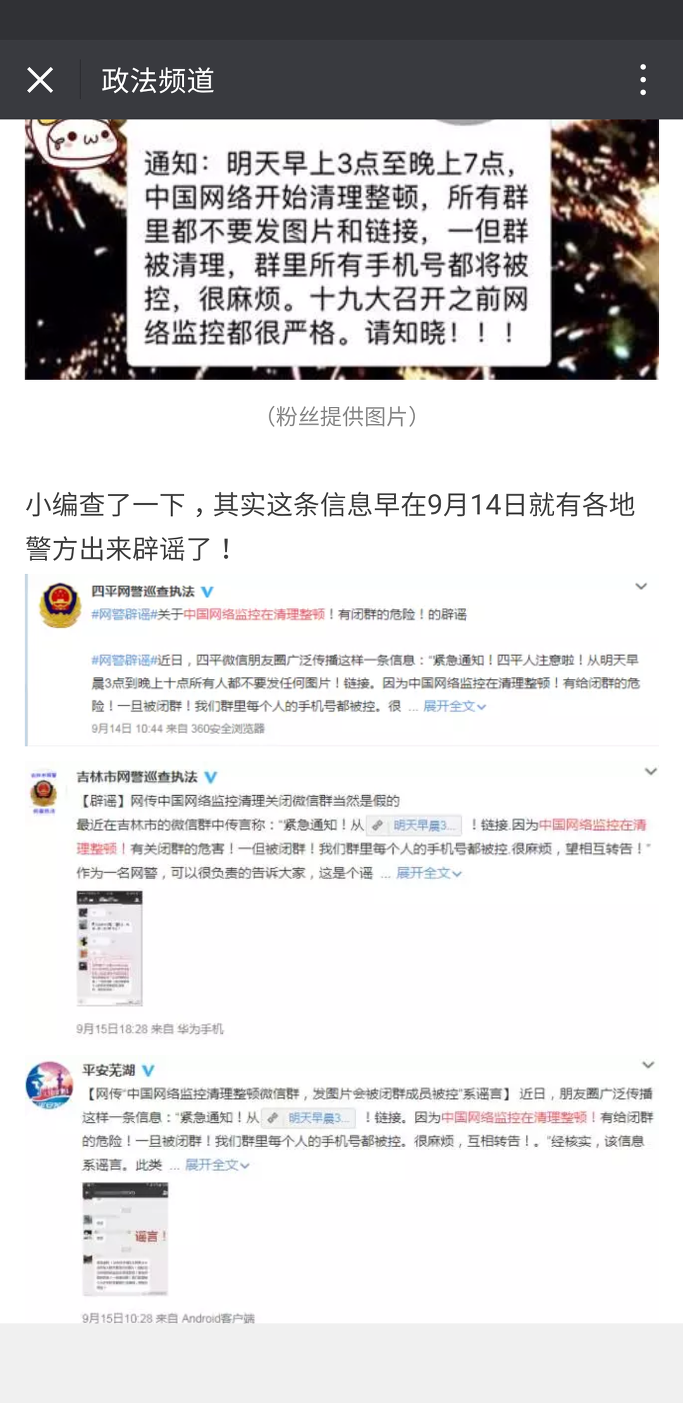Close the 政法频道 article page
Image resolution: width=683 pixels, height=1403 pixels.
pos(40,80)
